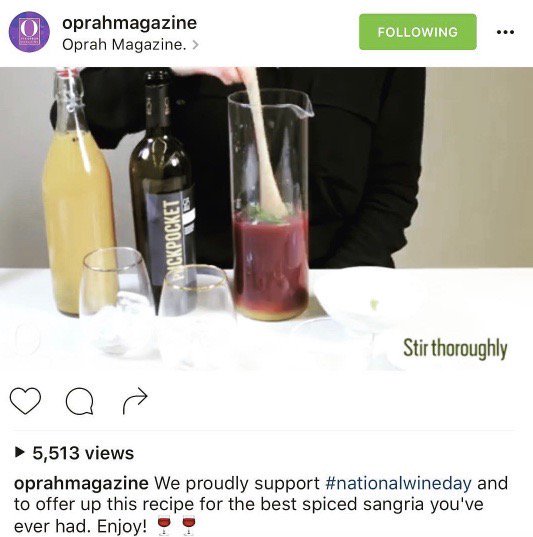Click the play triangle beside the view count
The width and height of the screenshot is (533, 537).
20,453
